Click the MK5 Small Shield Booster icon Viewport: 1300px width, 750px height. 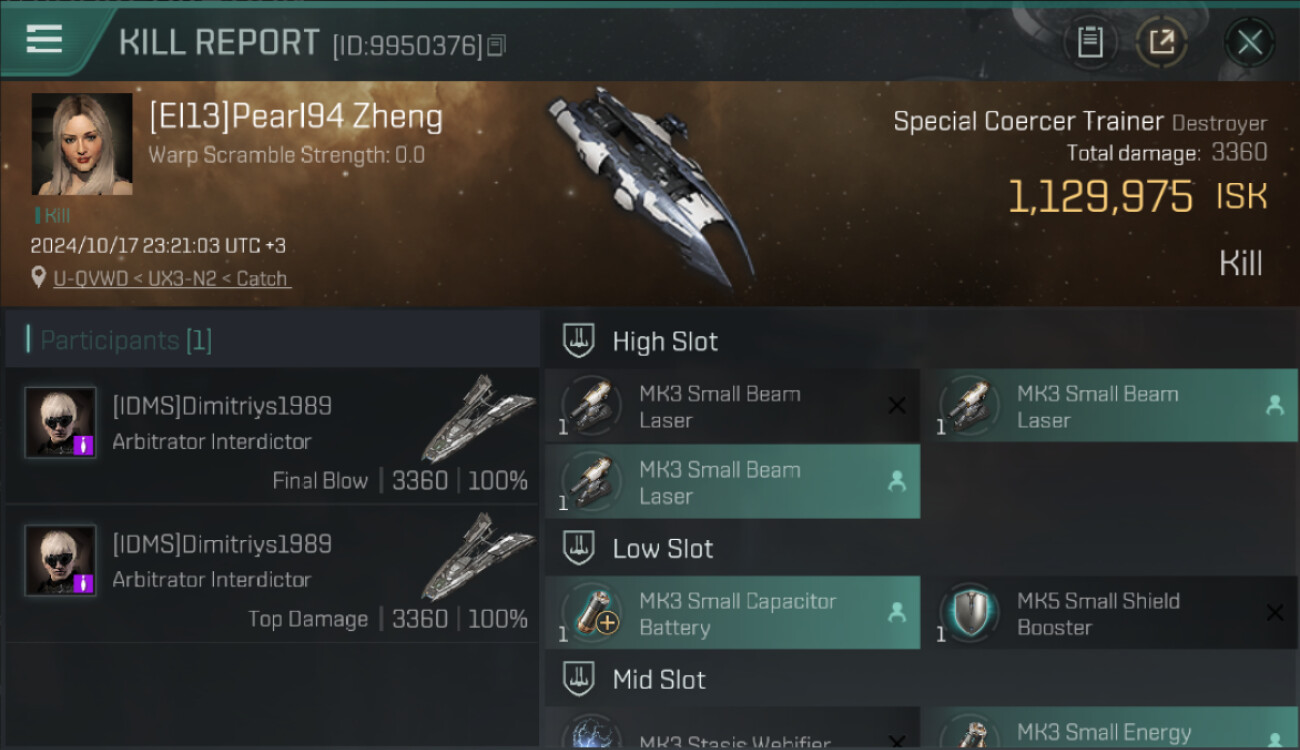[970, 612]
